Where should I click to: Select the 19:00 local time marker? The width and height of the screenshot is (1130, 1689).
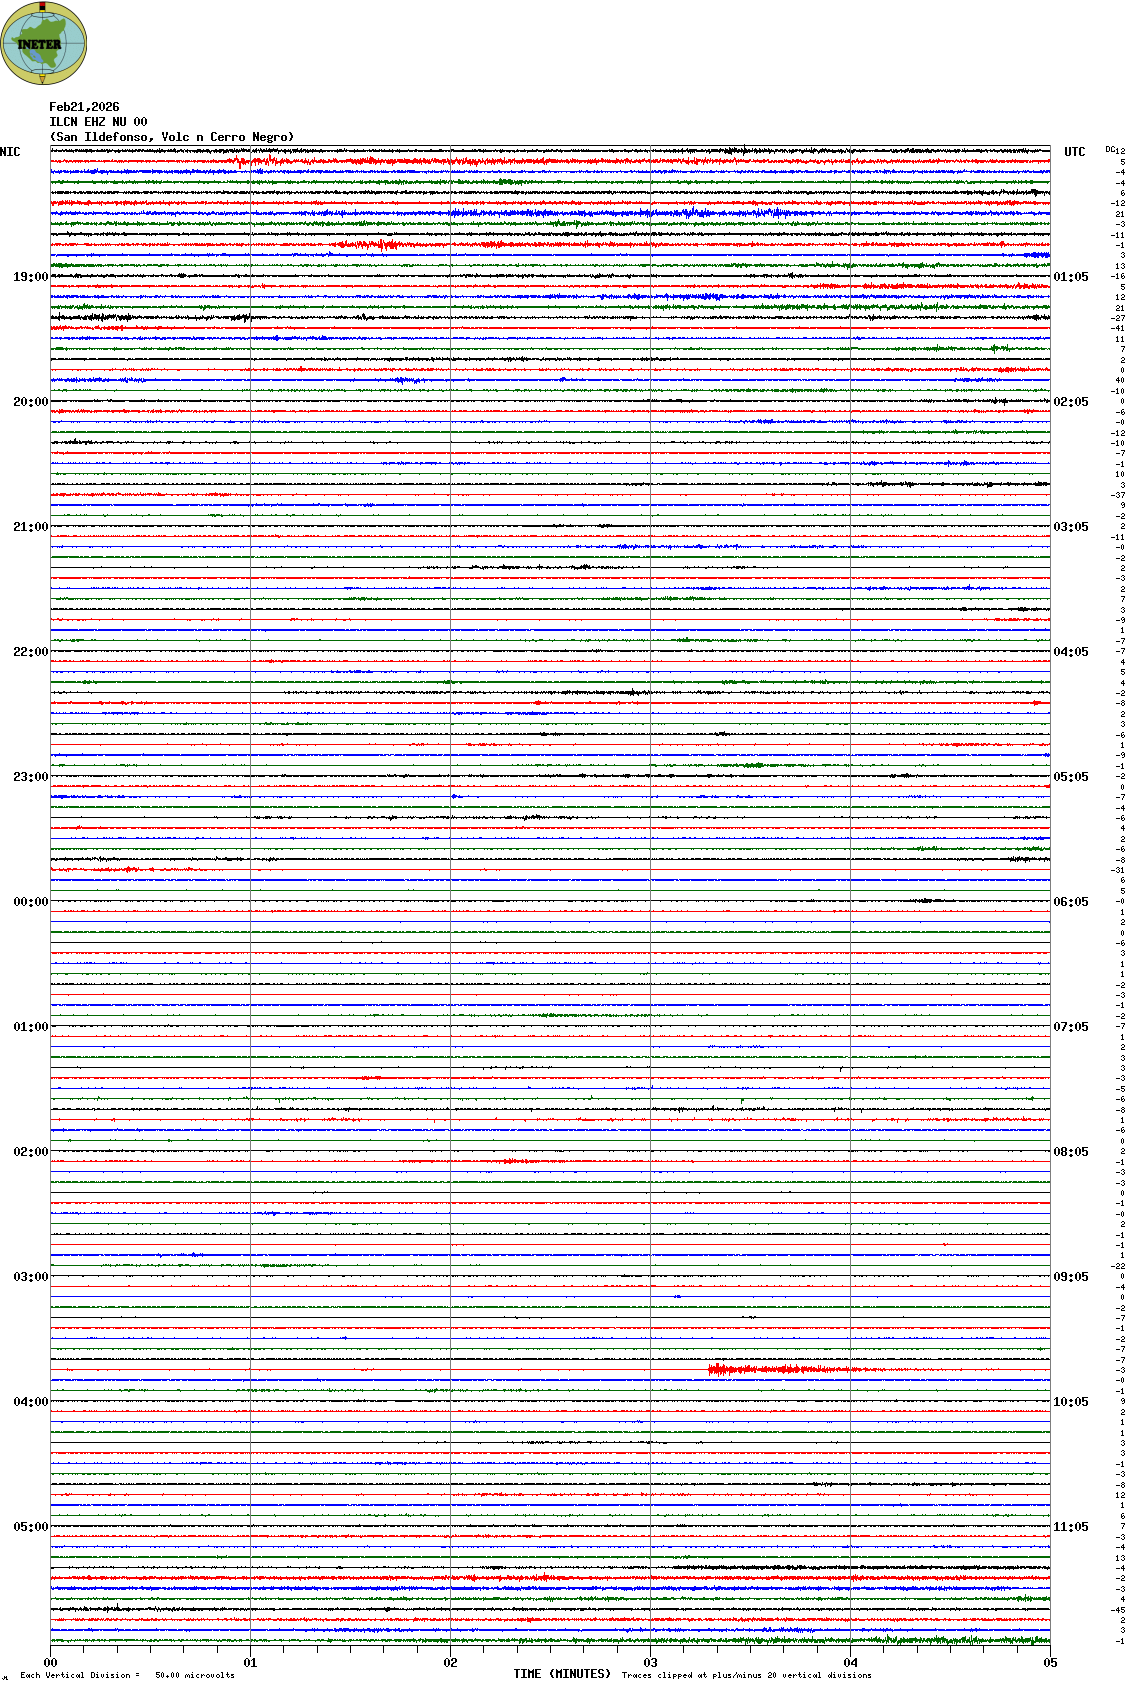coord(30,277)
